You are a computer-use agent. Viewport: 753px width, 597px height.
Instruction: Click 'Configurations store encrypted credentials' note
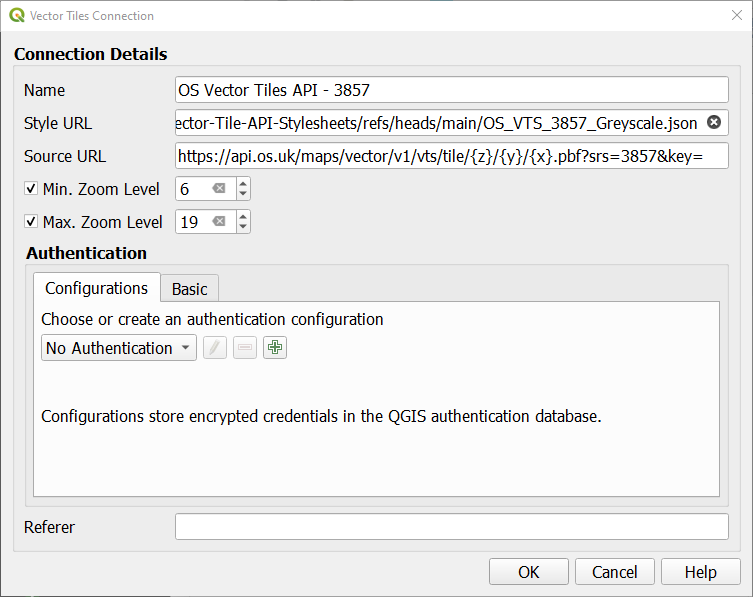(321, 416)
